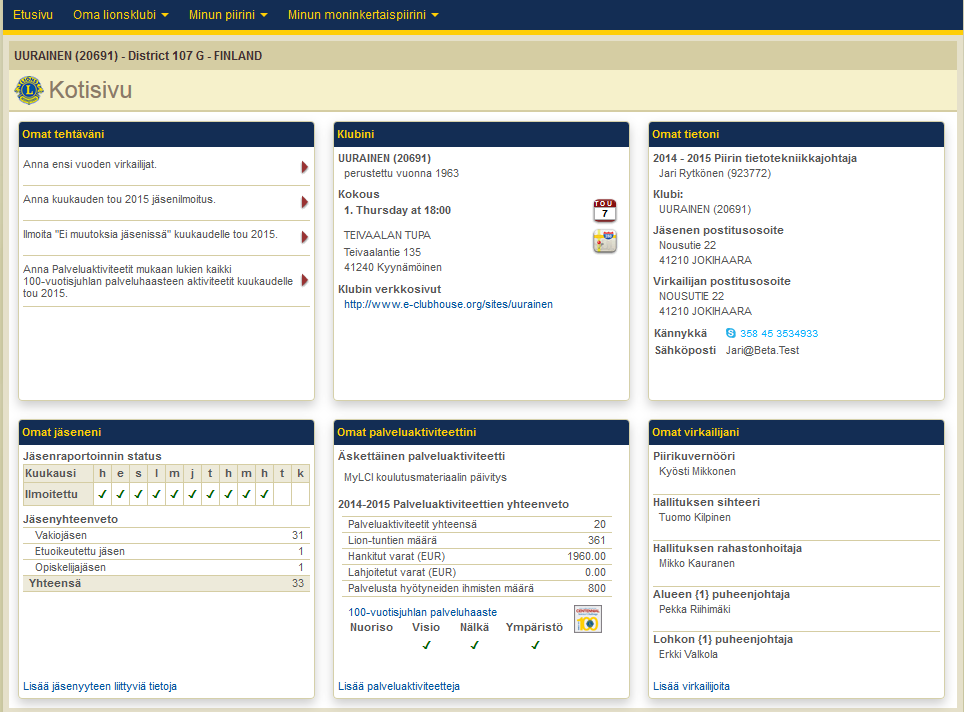964x712 pixels.
Task: Click the Lohkon puheenjohtaja name Erkki Valkola
Action: pos(688,655)
